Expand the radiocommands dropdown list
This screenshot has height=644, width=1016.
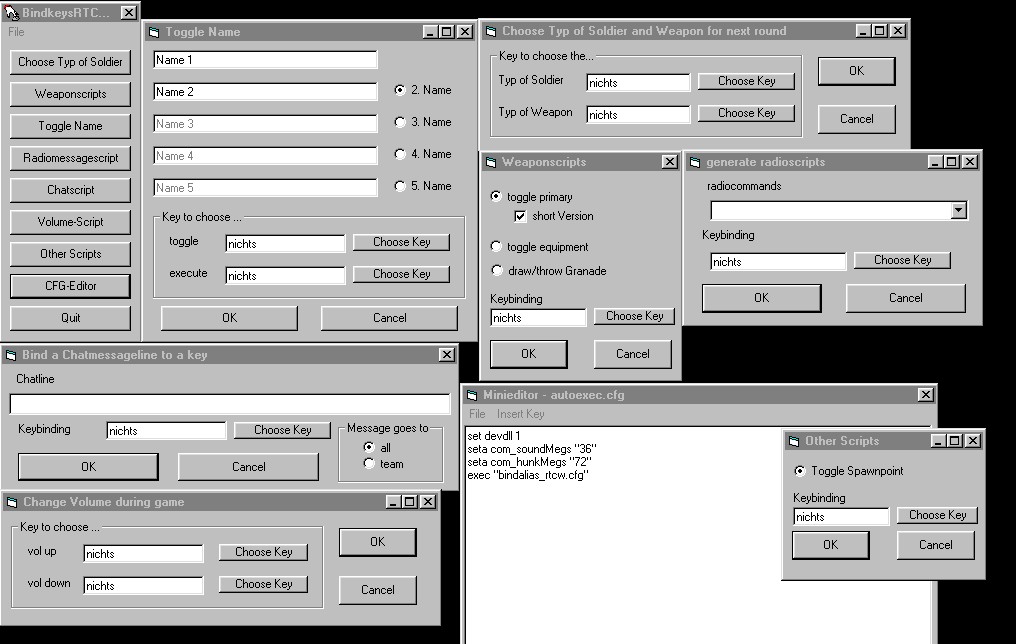(x=958, y=211)
